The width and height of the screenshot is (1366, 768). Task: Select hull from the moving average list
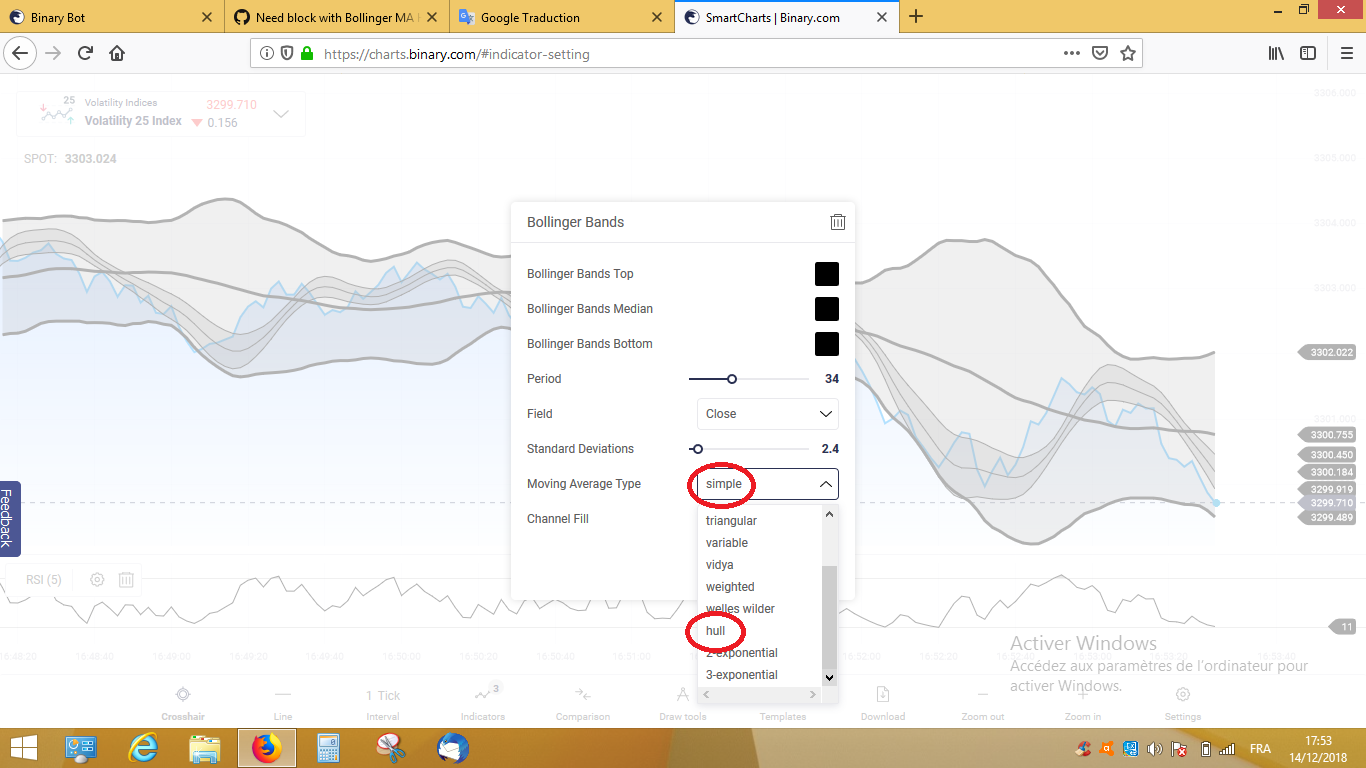[x=716, y=630]
